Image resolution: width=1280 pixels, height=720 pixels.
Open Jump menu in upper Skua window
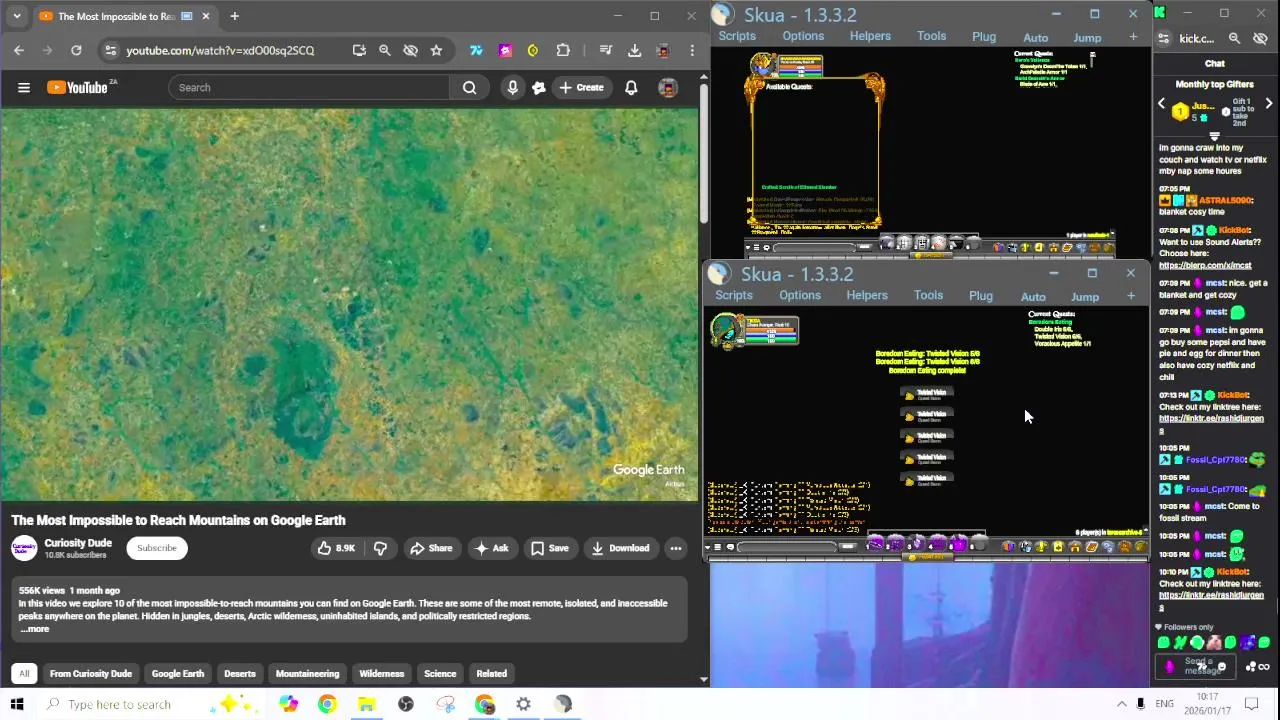click(1087, 38)
